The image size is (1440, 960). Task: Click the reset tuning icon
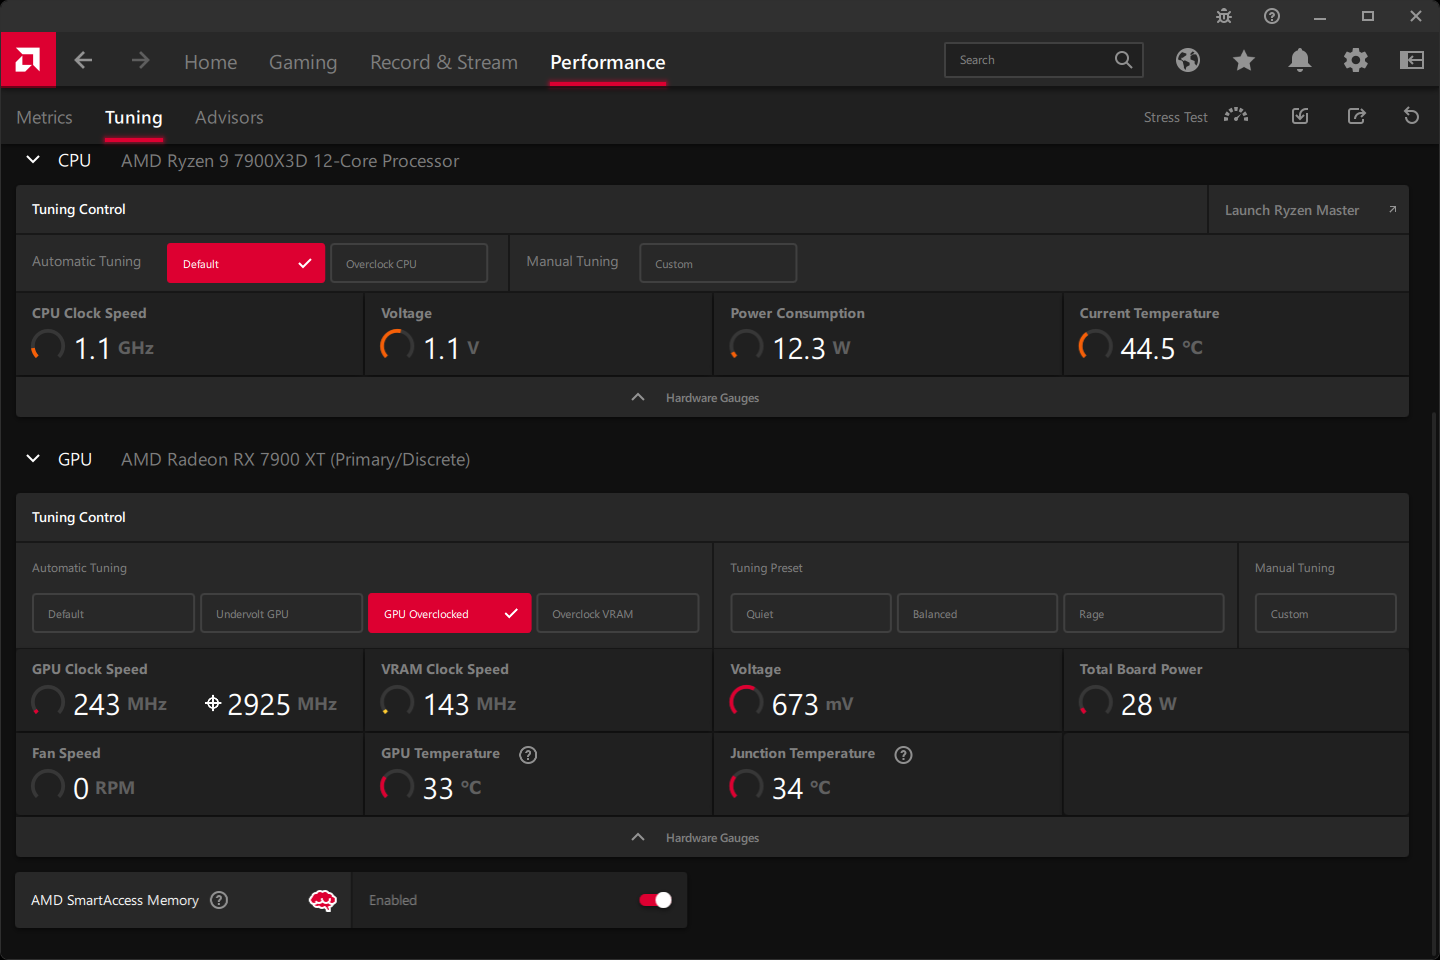(x=1412, y=116)
